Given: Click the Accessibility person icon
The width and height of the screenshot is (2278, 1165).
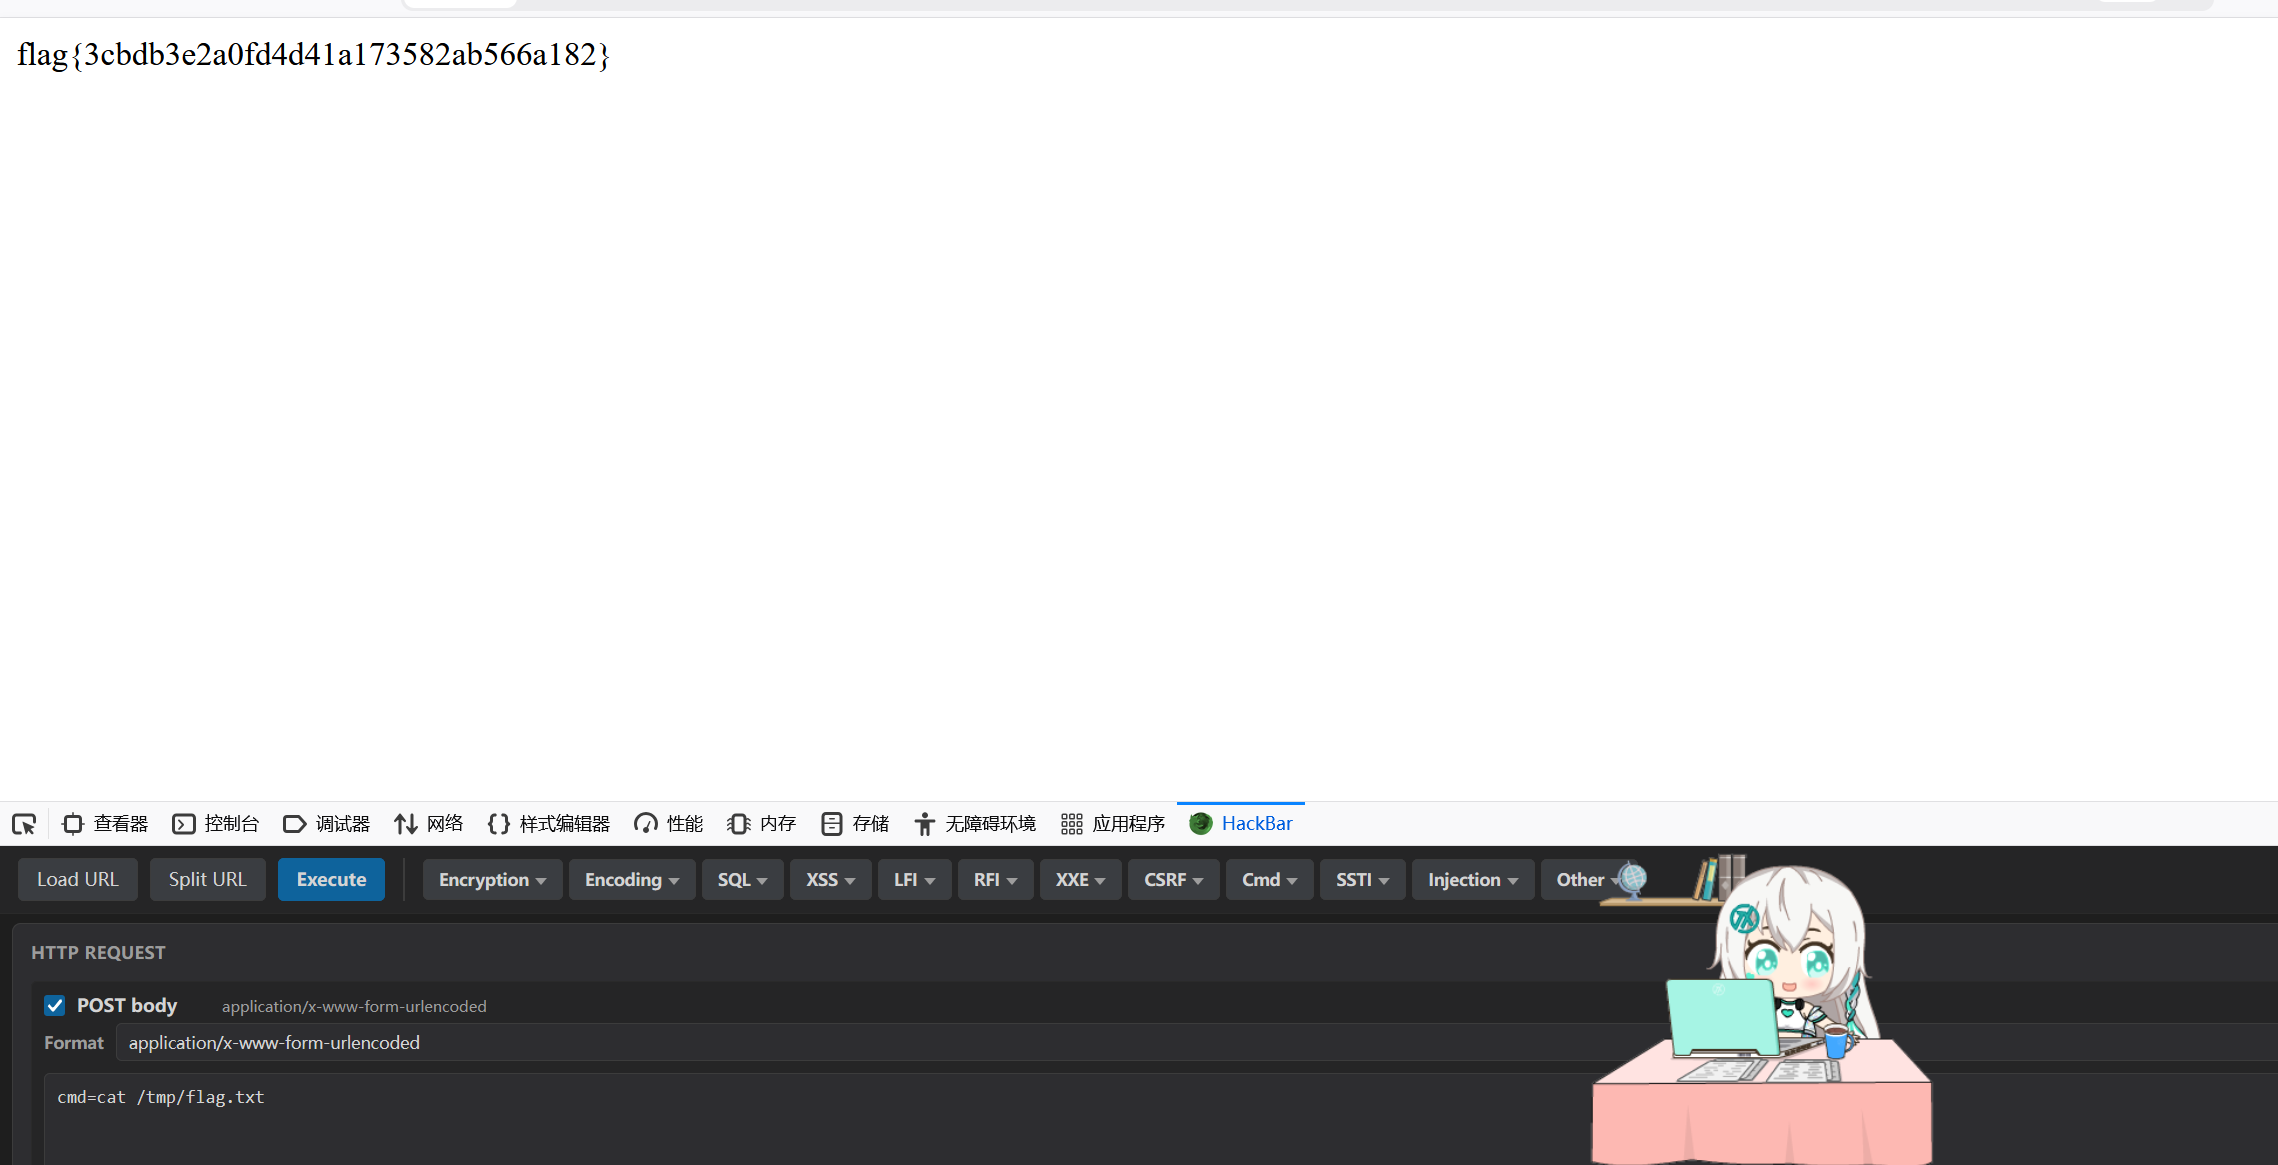Looking at the screenshot, I should [x=924, y=824].
